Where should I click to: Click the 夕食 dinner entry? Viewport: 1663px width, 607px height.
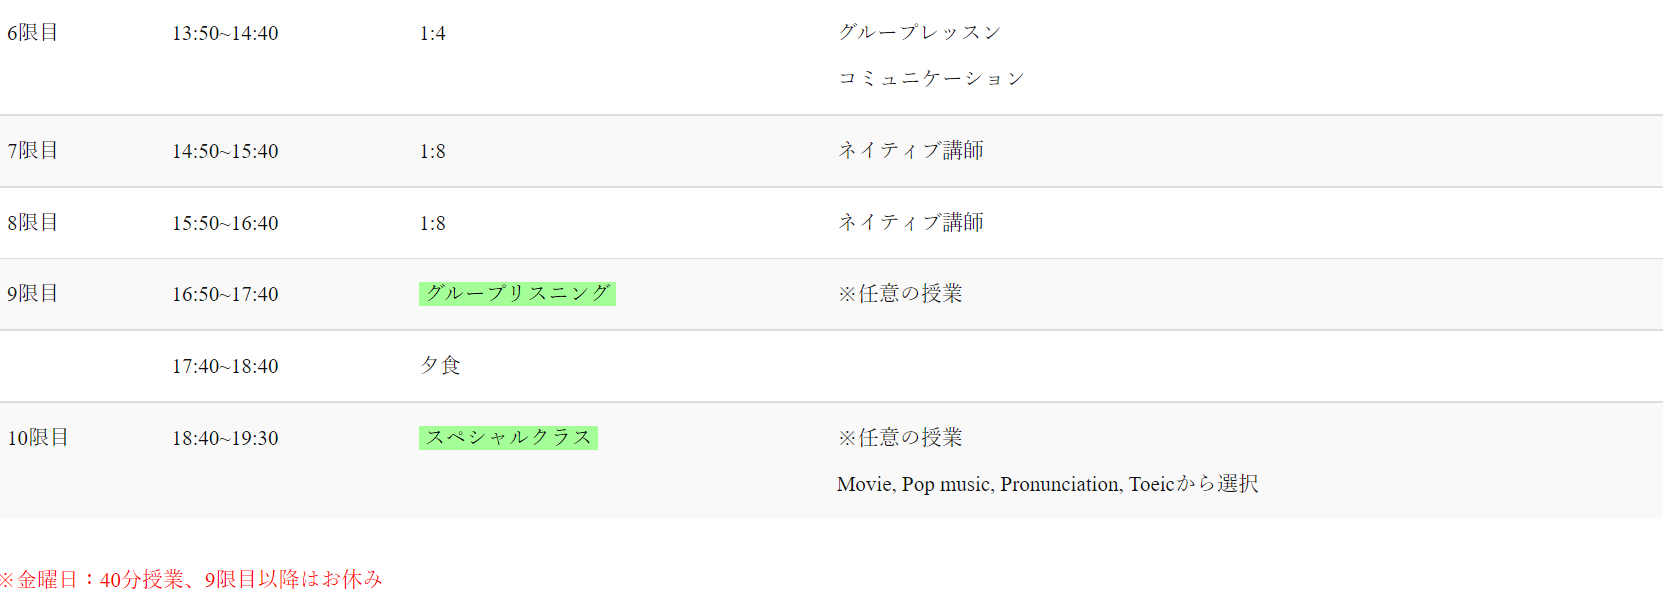(440, 366)
